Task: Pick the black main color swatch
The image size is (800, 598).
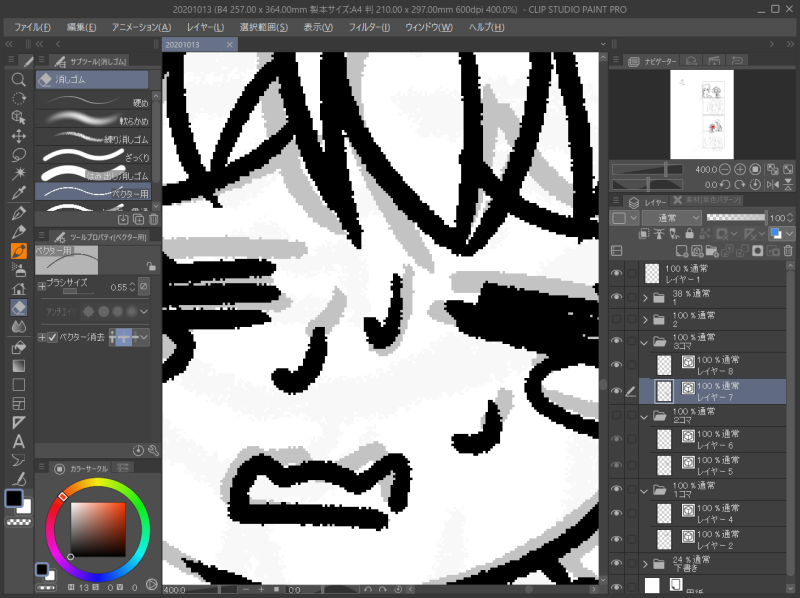Action: (14, 499)
